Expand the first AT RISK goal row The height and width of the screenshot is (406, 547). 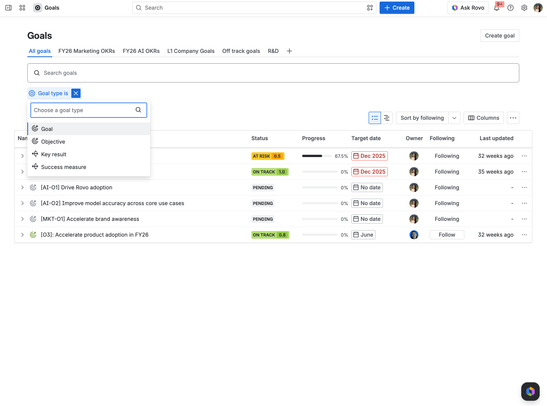tap(22, 156)
